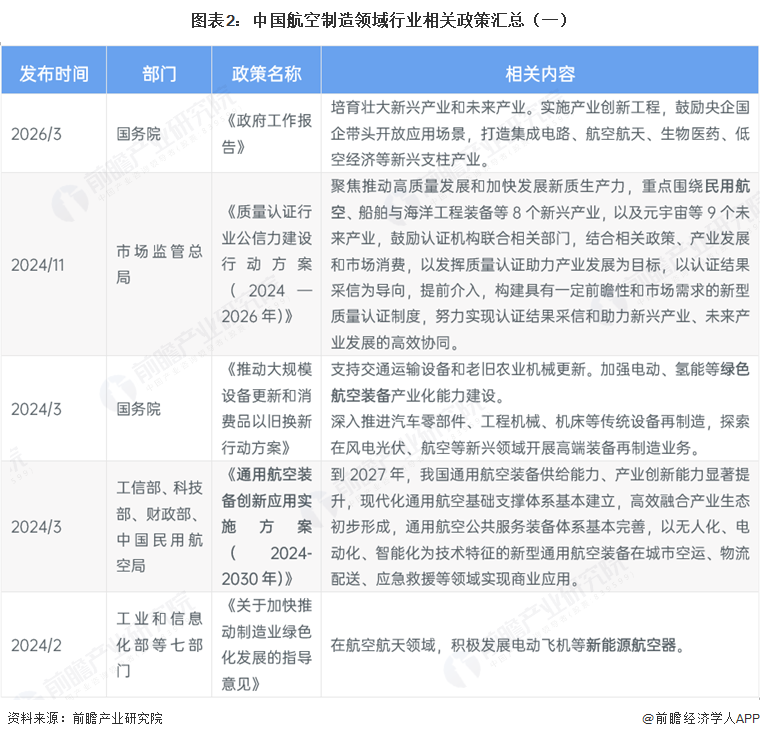Click the policy name 《政府工作报告》

tap(266, 134)
